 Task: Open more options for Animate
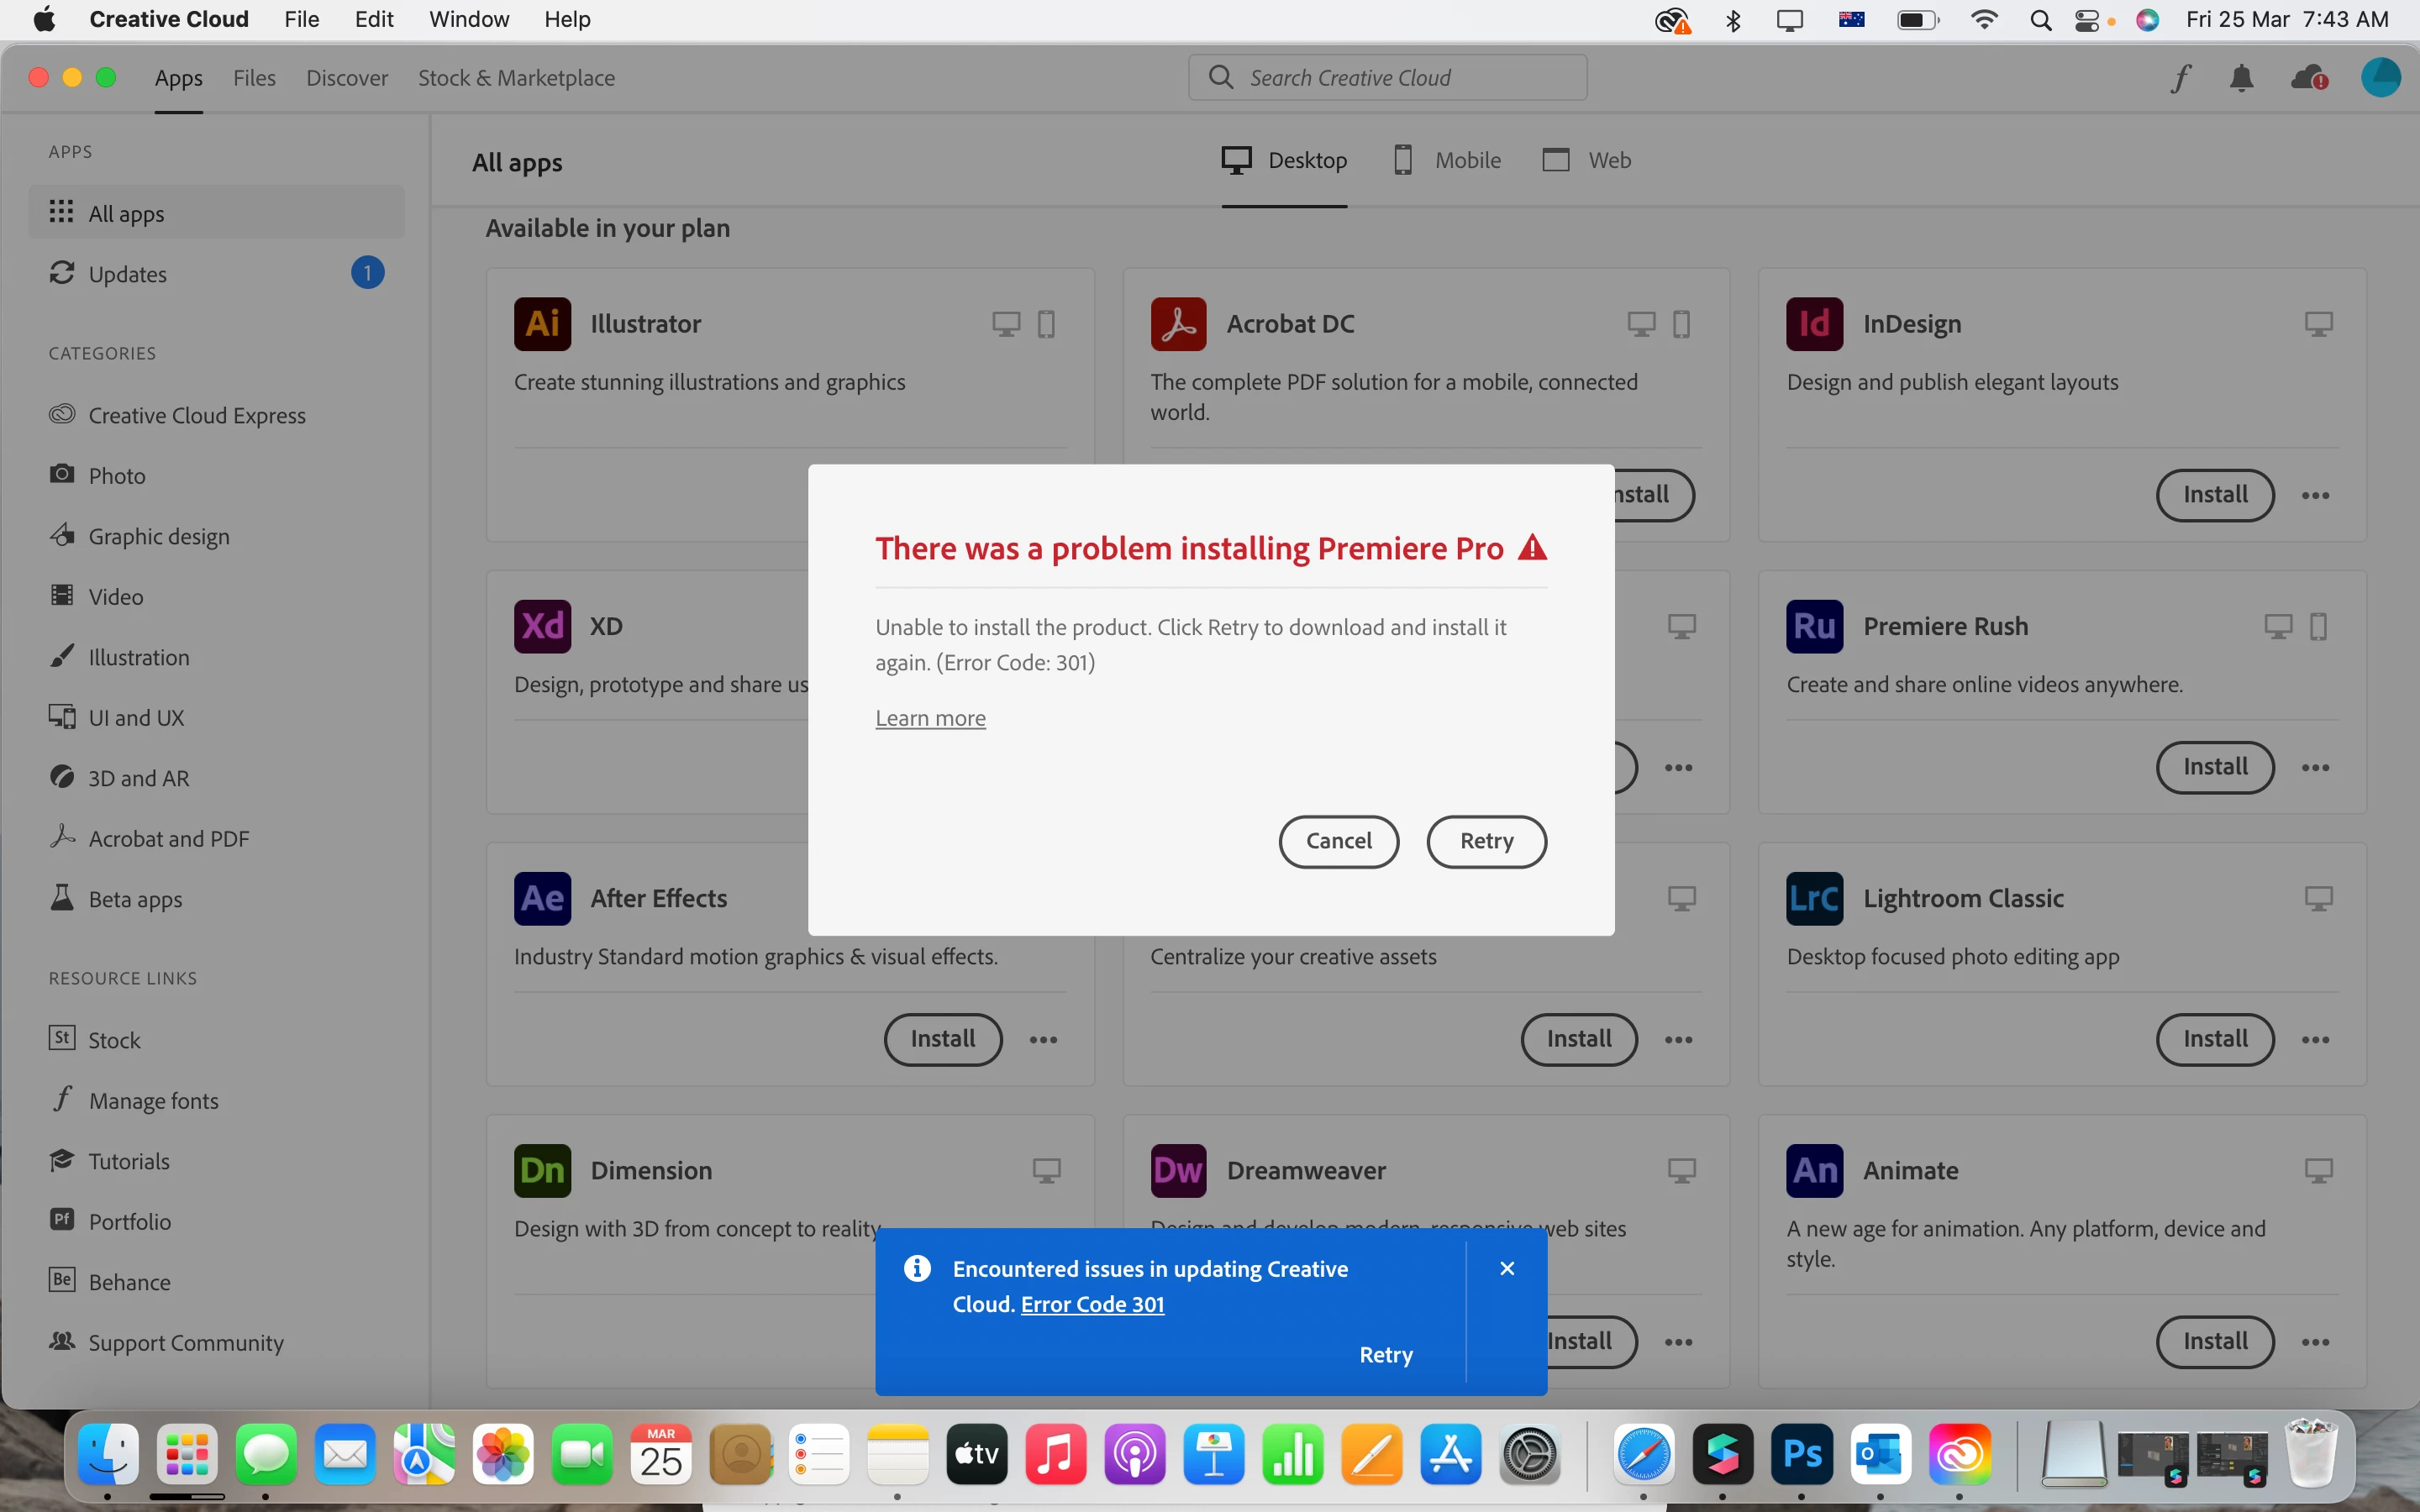tap(2315, 1341)
